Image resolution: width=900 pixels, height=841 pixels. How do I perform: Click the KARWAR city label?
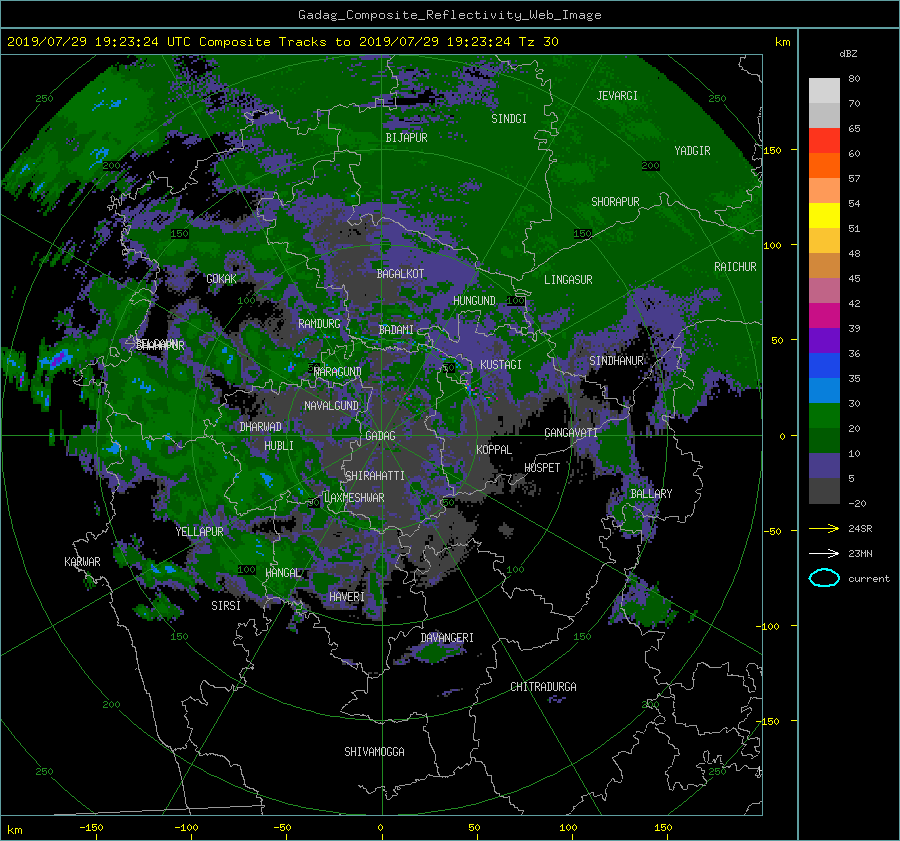(82, 562)
